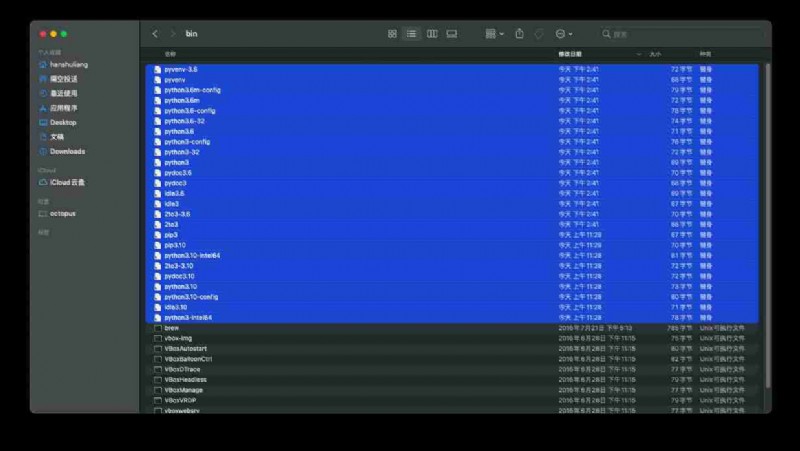This screenshot has height=451, width=800.
Task: Select the idle3 file name
Action: tap(172, 204)
